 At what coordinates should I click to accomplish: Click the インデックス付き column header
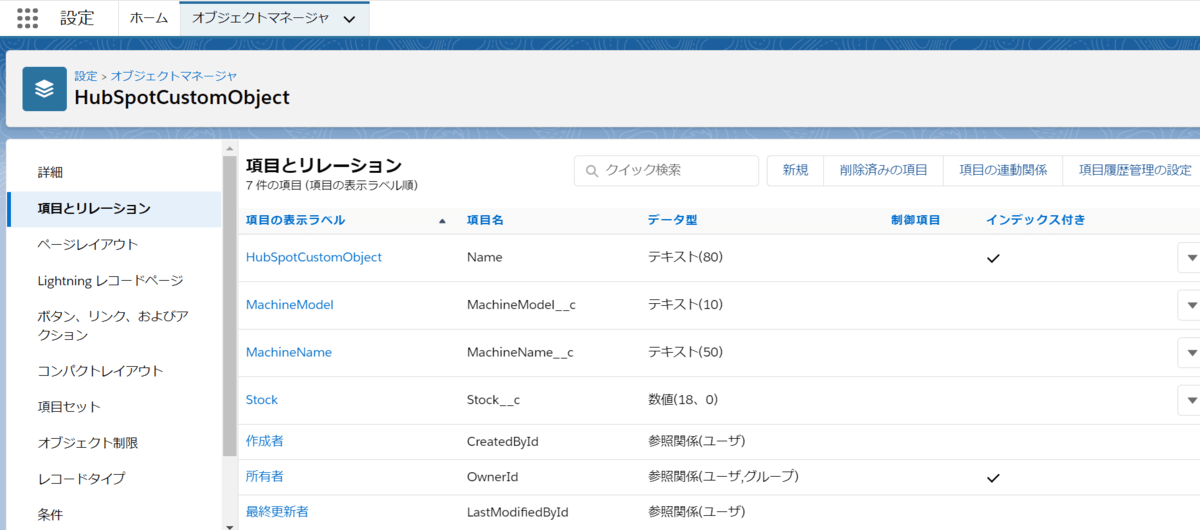click(1036, 220)
